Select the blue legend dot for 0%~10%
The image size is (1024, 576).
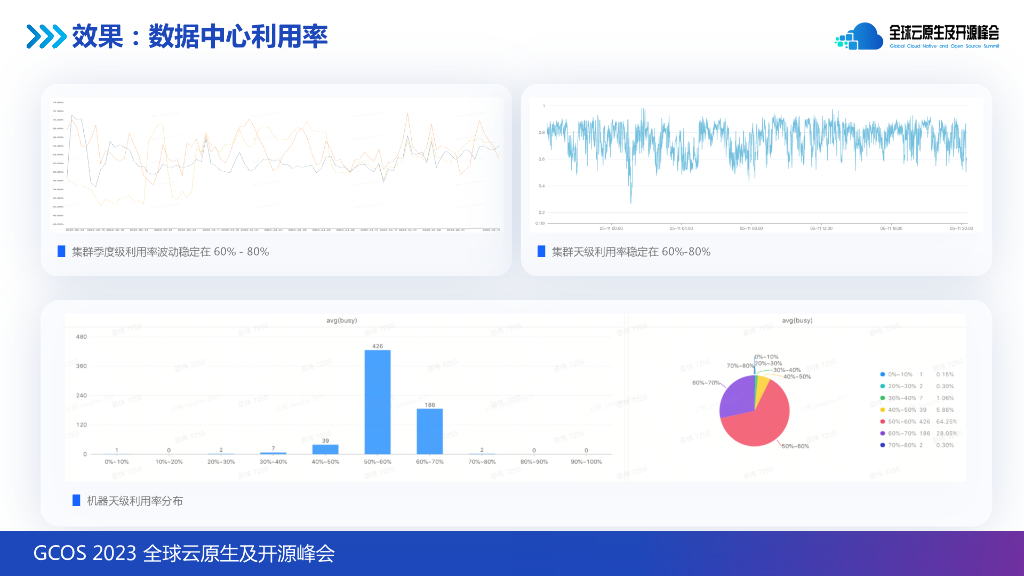(x=882, y=374)
